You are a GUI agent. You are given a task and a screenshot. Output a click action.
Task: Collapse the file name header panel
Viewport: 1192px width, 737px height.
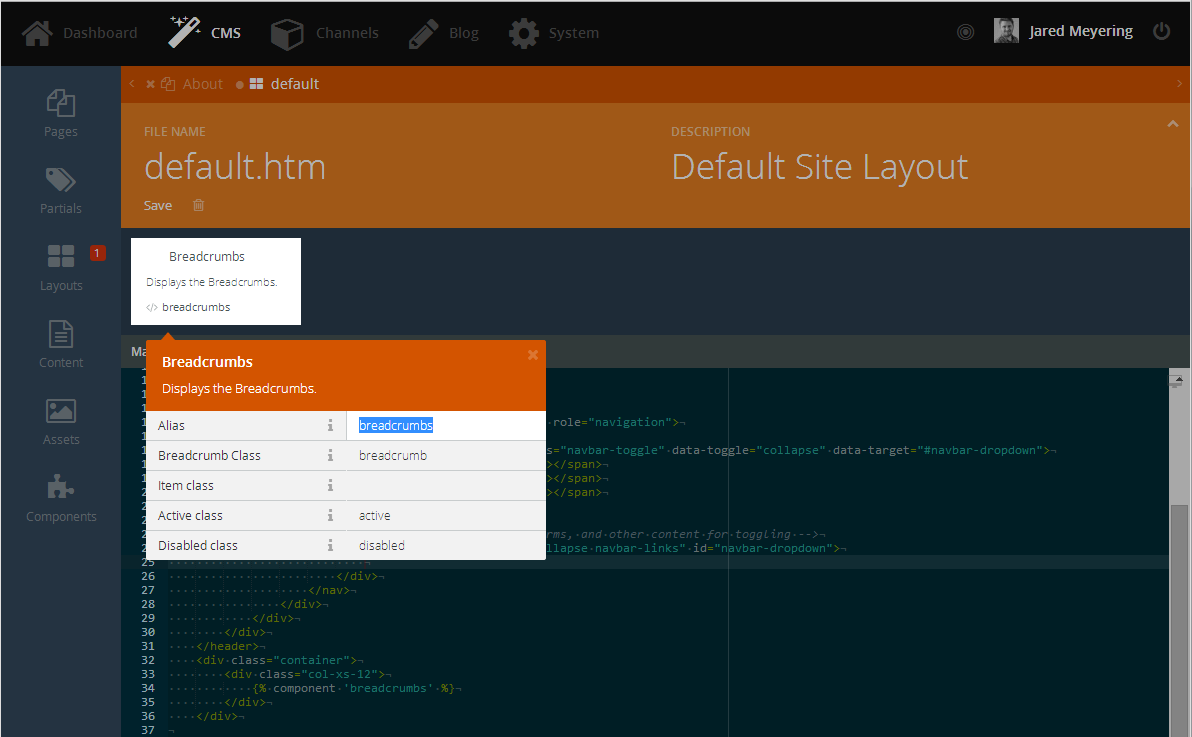coord(1172,123)
